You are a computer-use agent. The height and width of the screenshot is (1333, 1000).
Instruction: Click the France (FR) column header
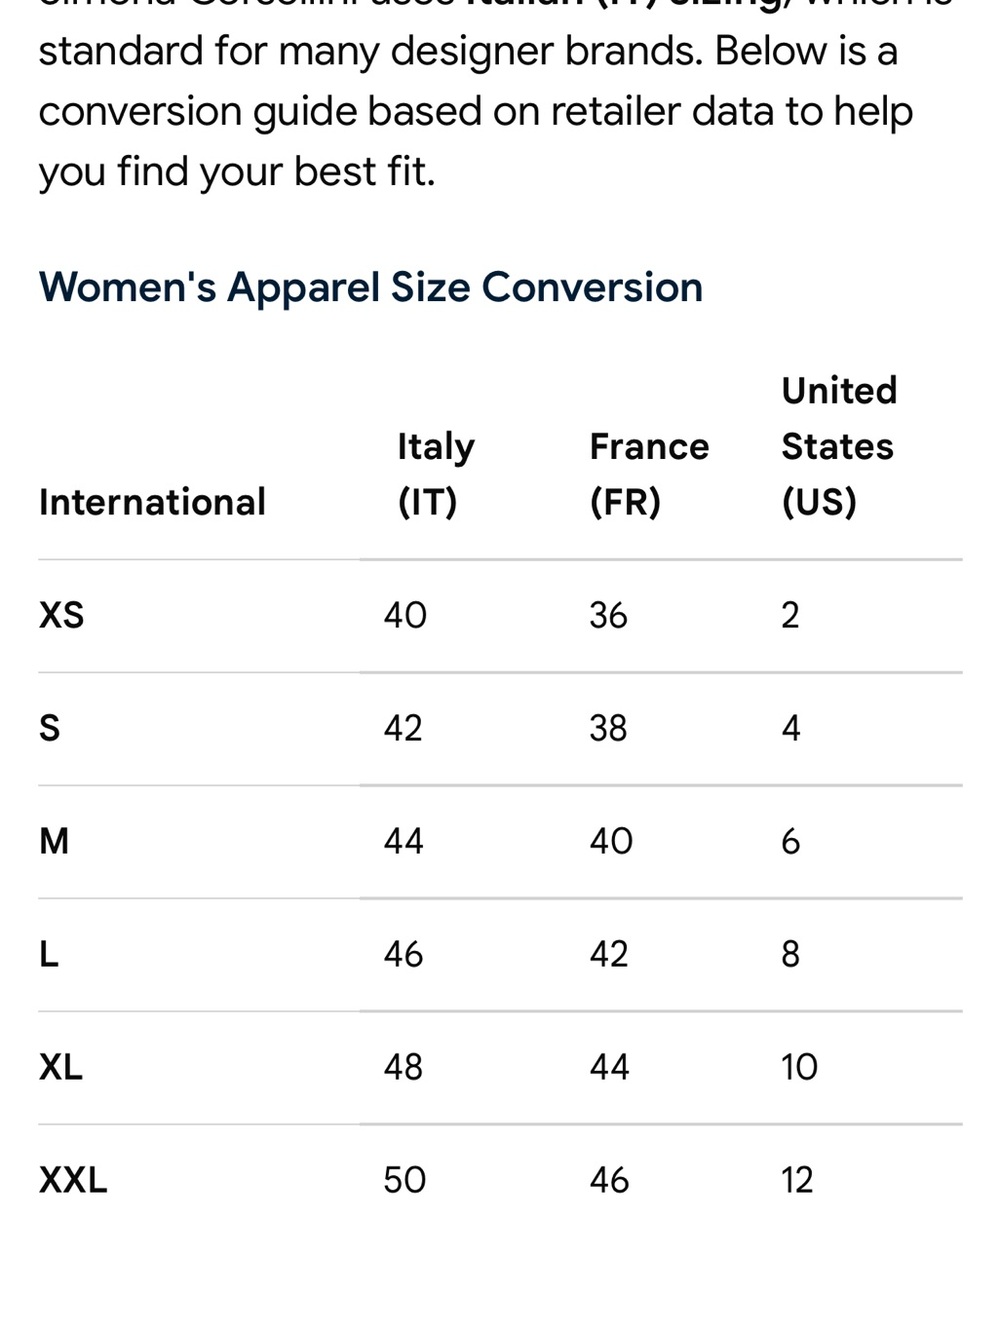(x=649, y=474)
